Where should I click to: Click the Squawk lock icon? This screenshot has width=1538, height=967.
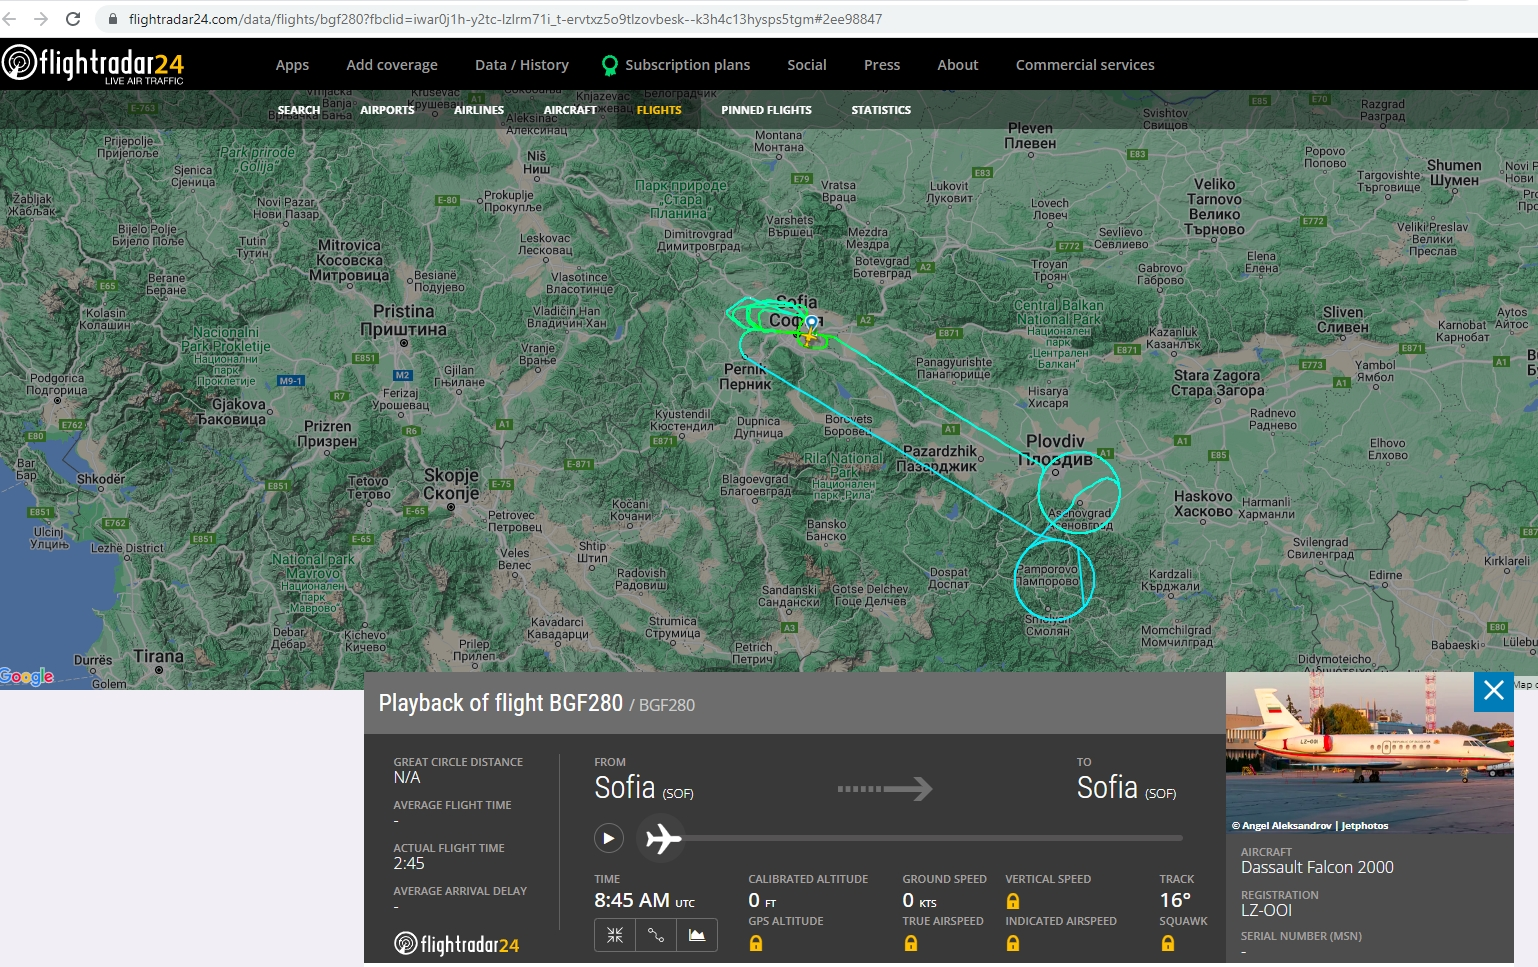coord(1168,943)
